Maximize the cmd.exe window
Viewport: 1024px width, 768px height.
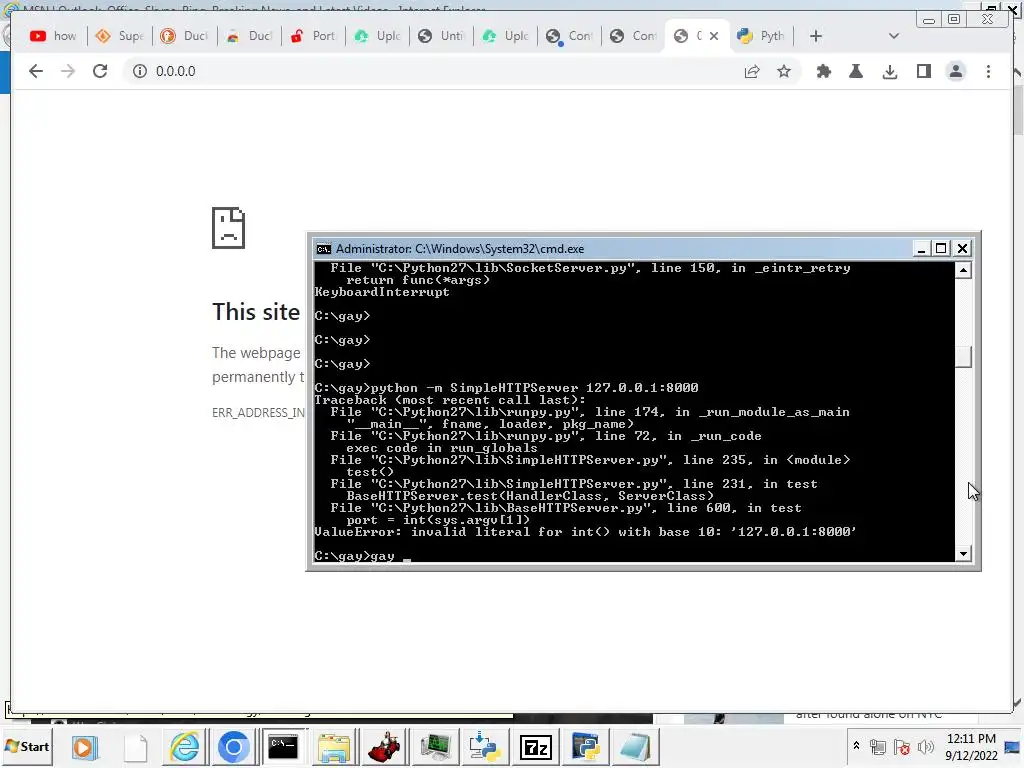(x=941, y=248)
